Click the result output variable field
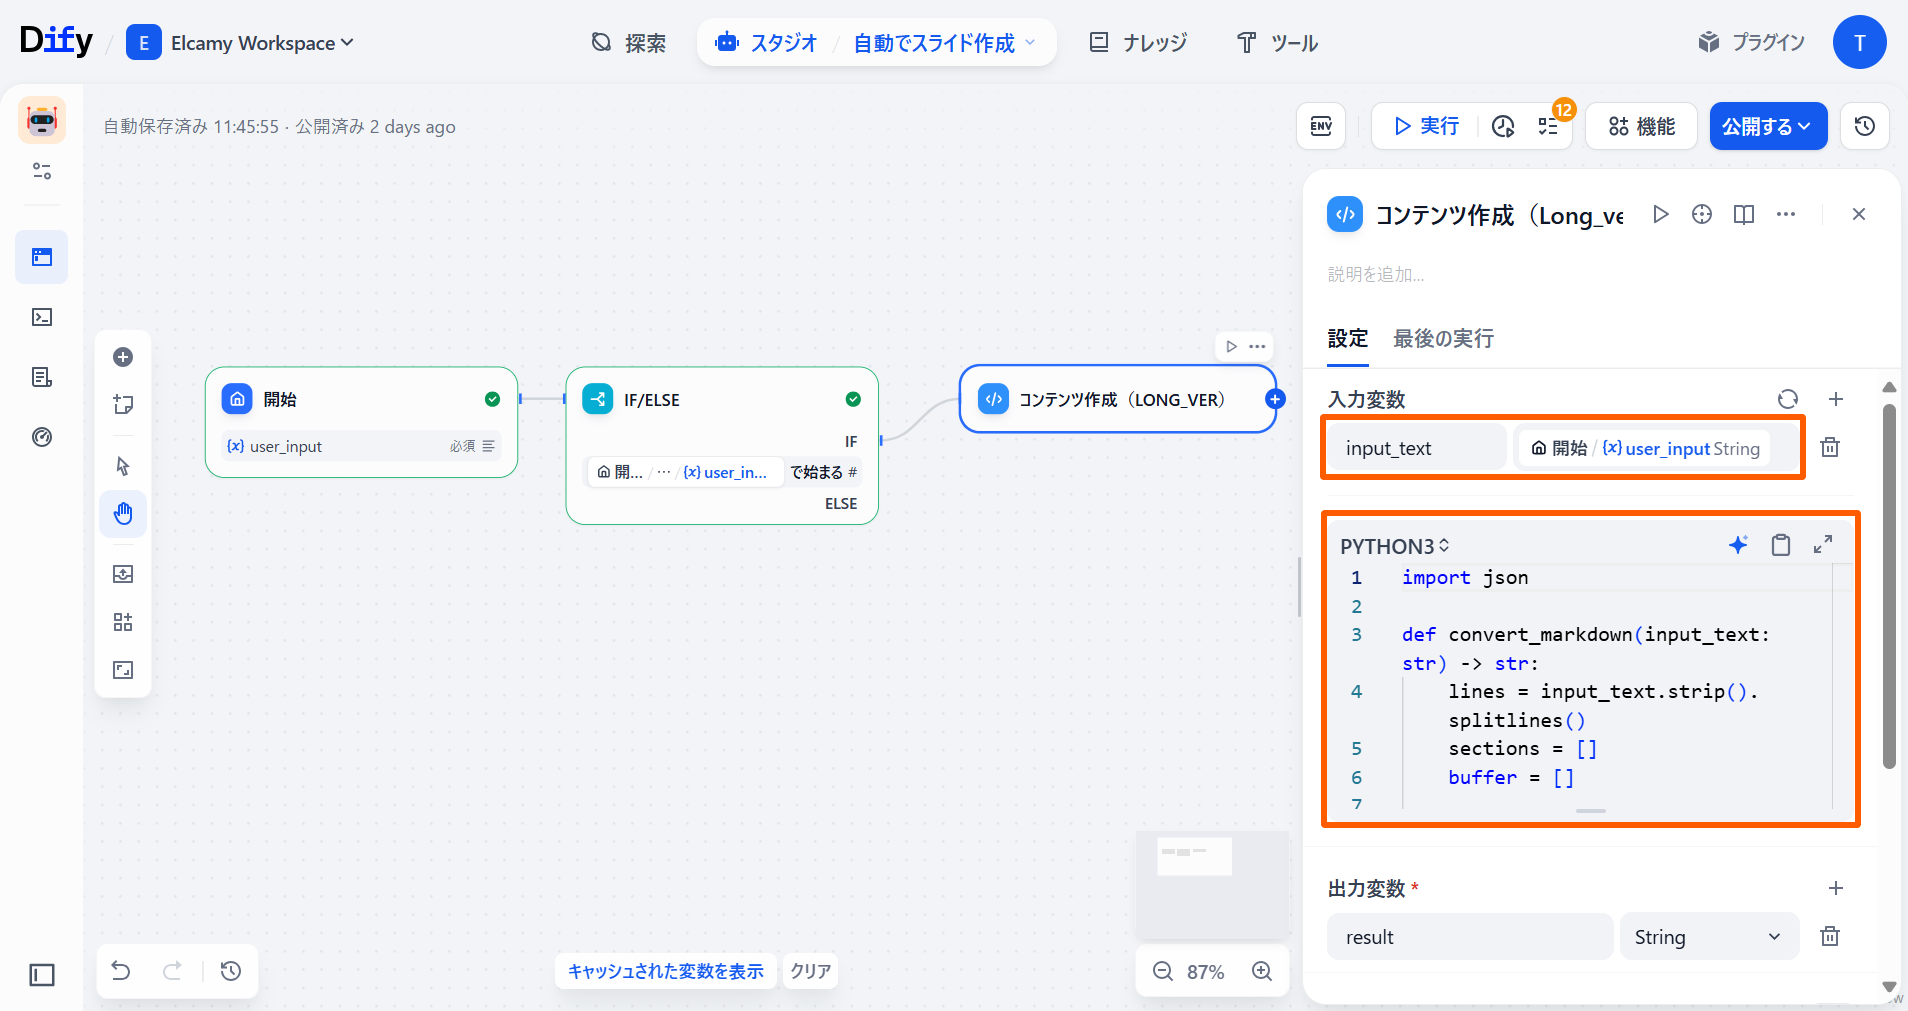Screen dimensions: 1908x1011 (1469, 937)
